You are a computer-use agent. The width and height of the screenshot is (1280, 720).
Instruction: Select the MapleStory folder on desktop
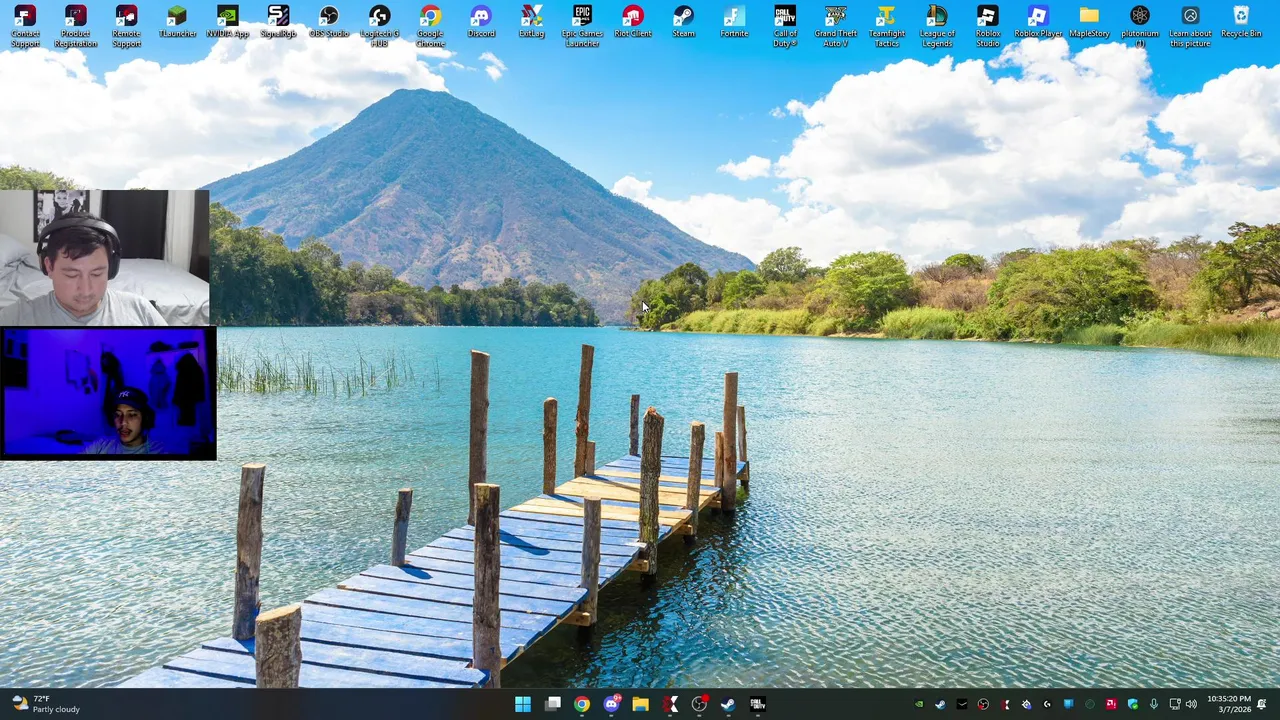click(x=1089, y=22)
